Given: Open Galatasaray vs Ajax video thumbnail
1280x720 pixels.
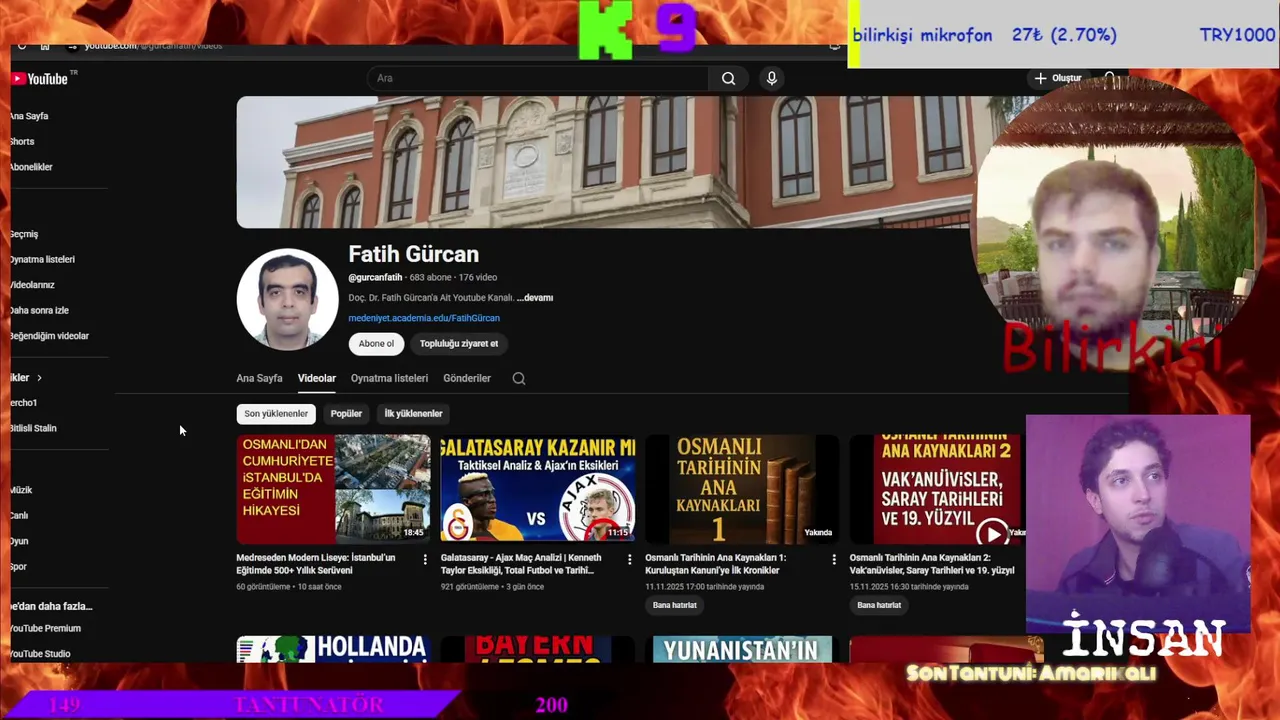Looking at the screenshot, I should (538, 489).
